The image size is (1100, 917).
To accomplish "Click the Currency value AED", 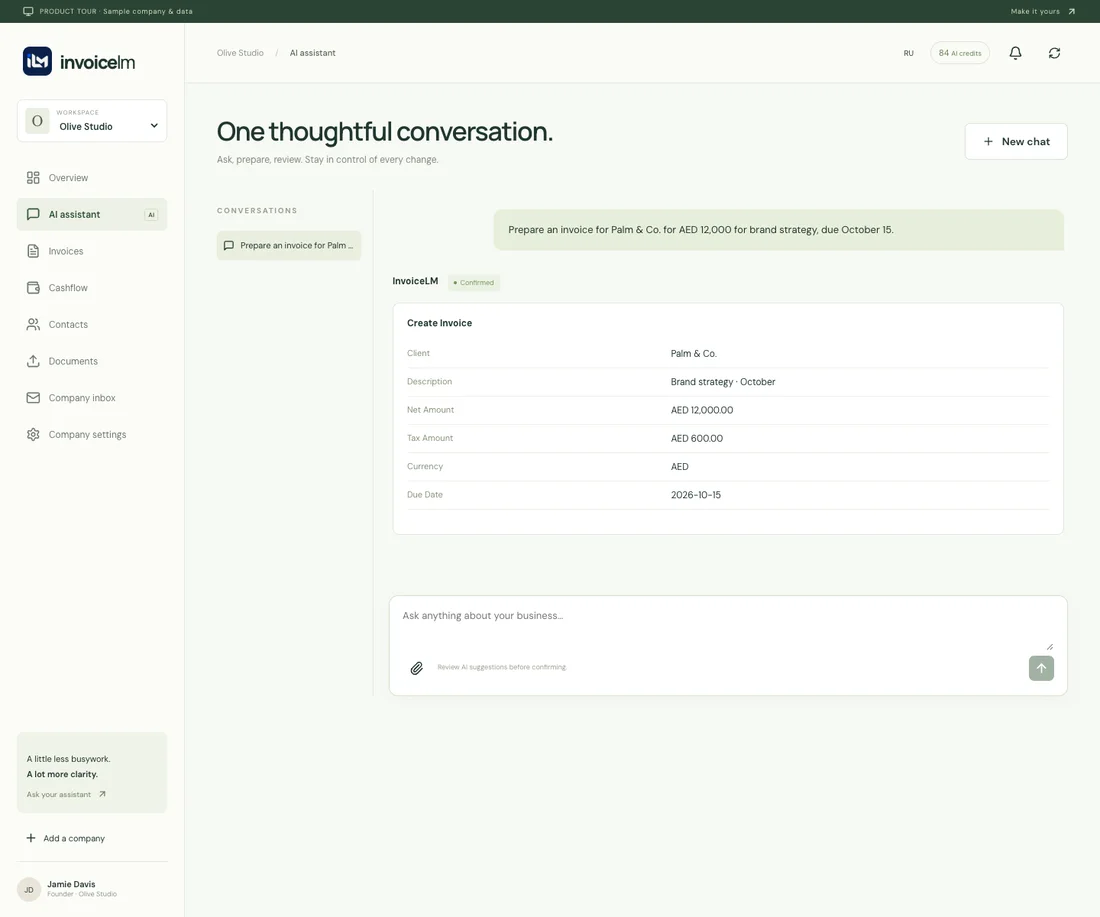I will point(679,467).
